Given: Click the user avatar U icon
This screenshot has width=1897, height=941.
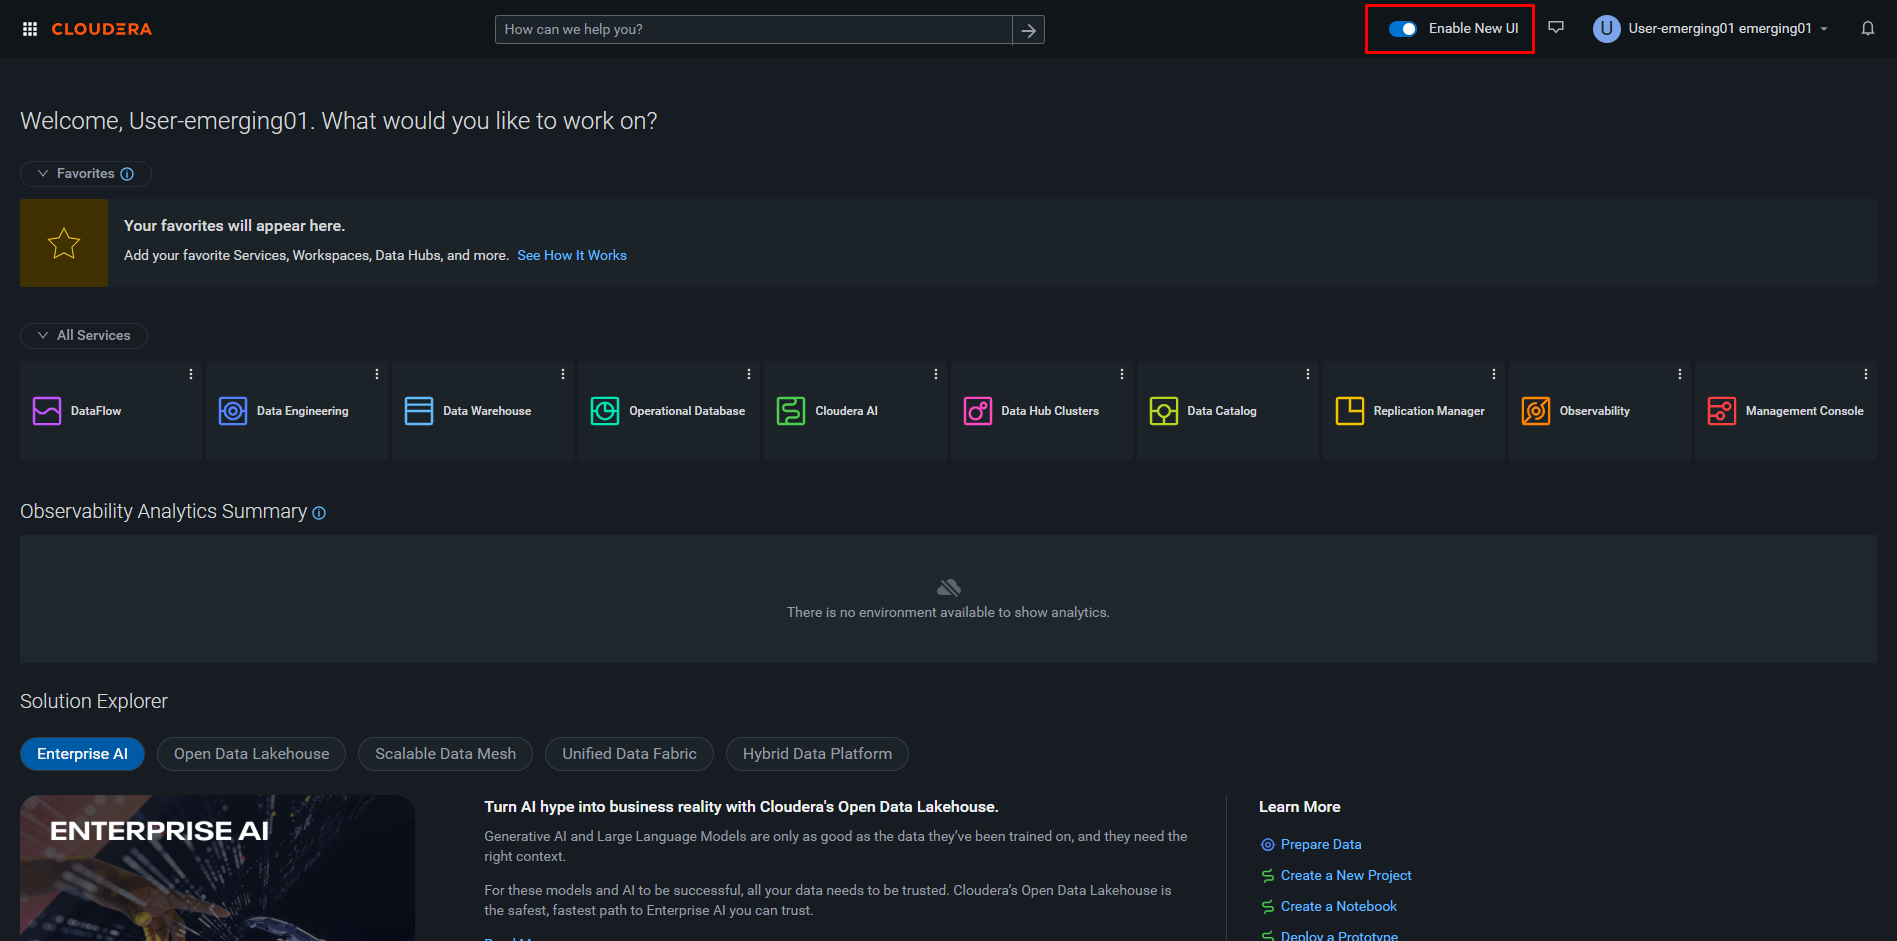Looking at the screenshot, I should (x=1606, y=29).
